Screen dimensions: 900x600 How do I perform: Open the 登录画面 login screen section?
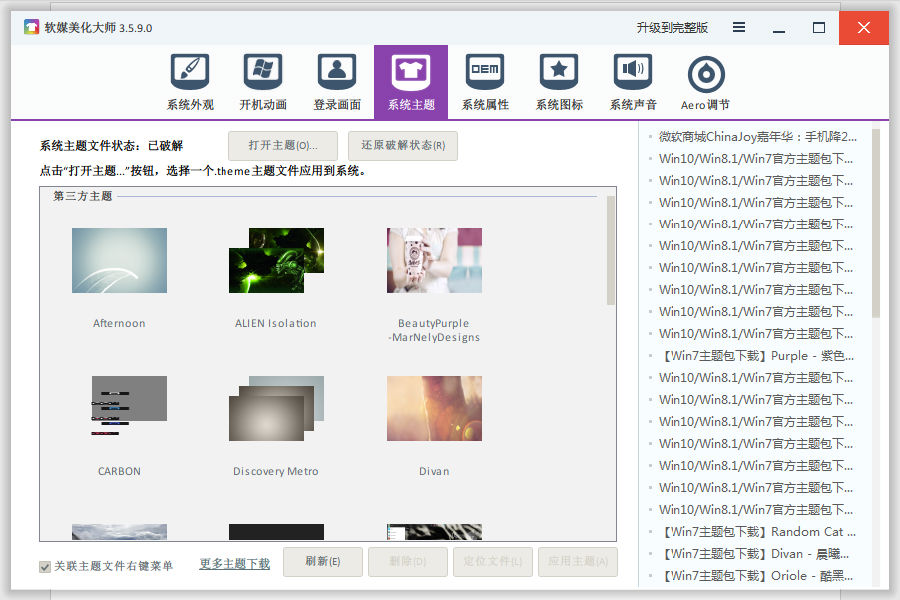(x=337, y=82)
